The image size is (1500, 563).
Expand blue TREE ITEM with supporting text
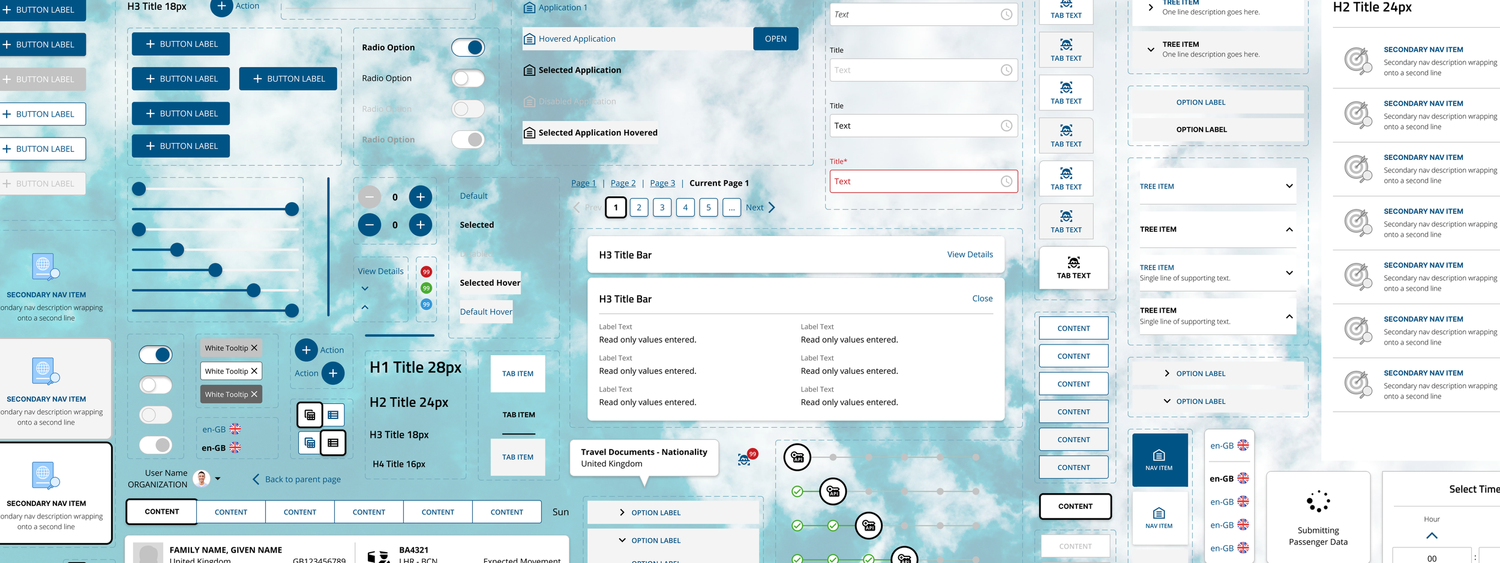pos(1289,272)
